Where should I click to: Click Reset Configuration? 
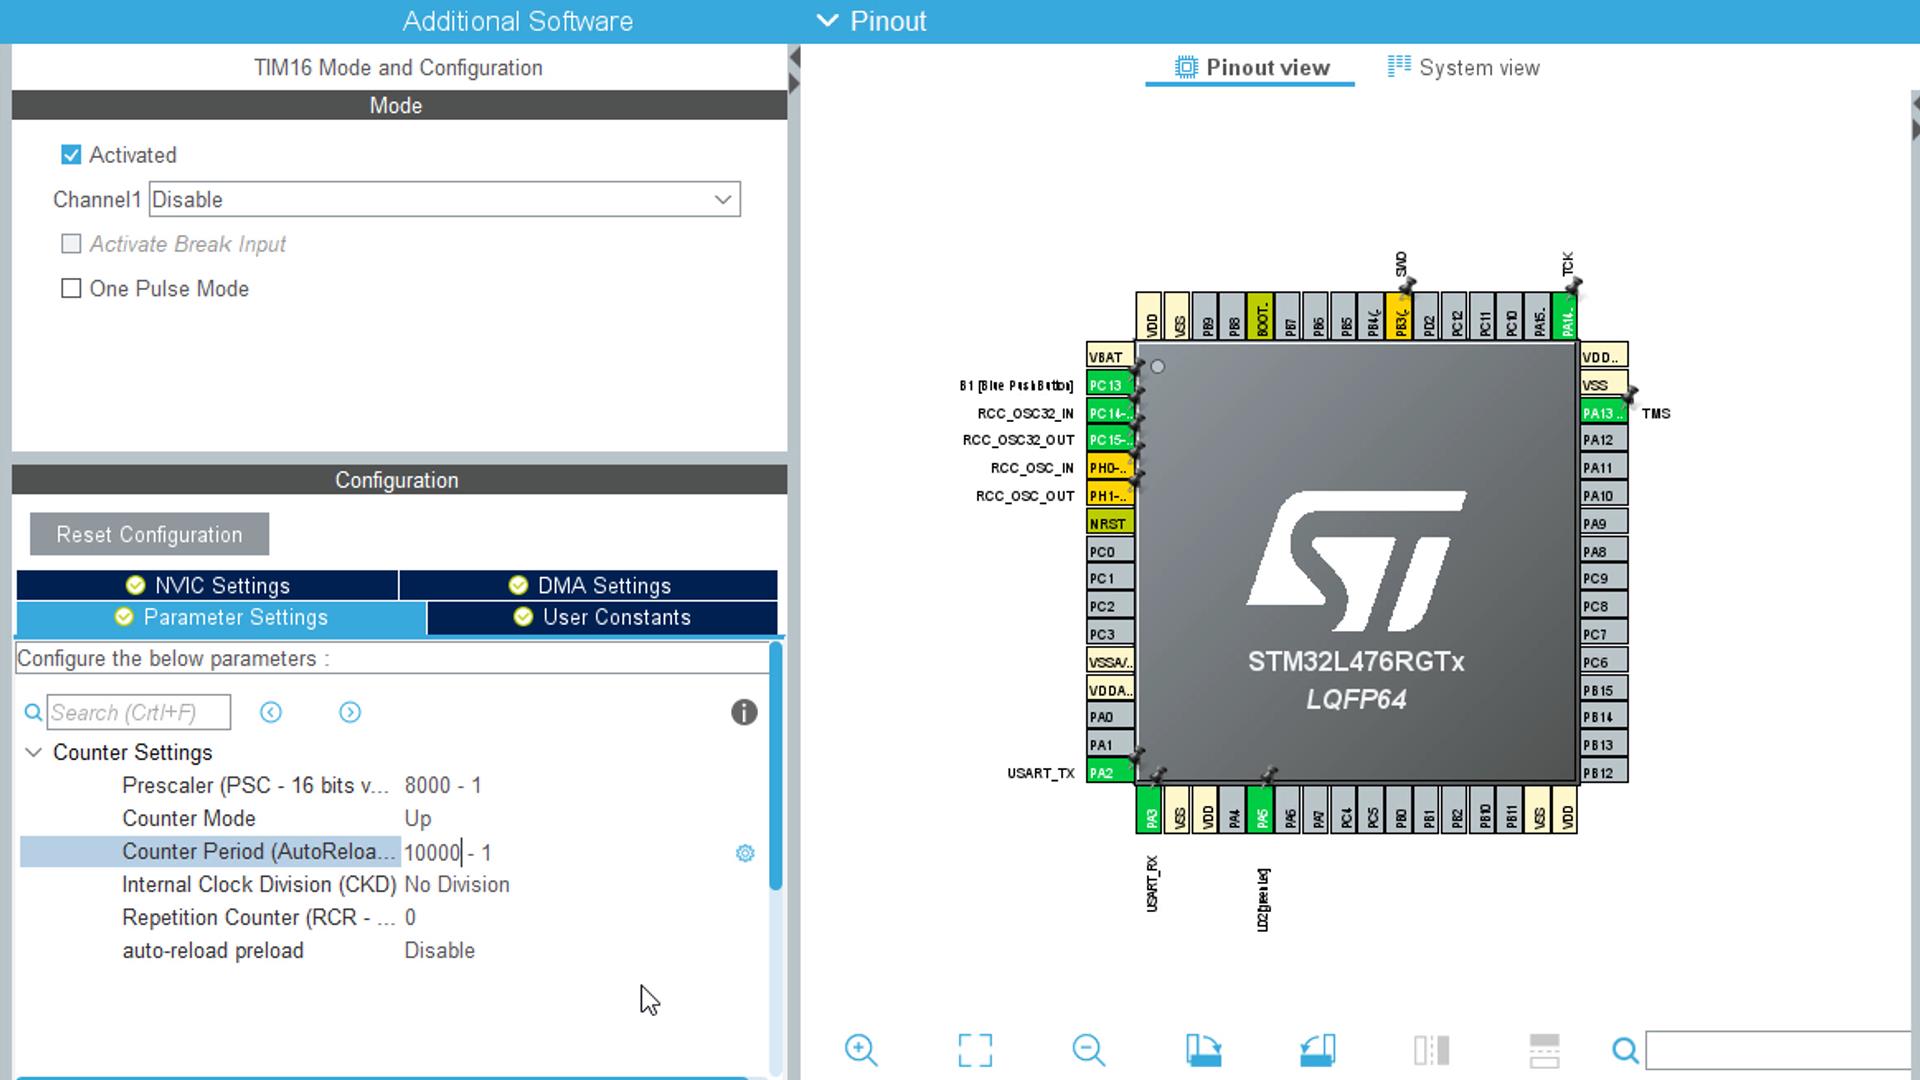(x=148, y=534)
